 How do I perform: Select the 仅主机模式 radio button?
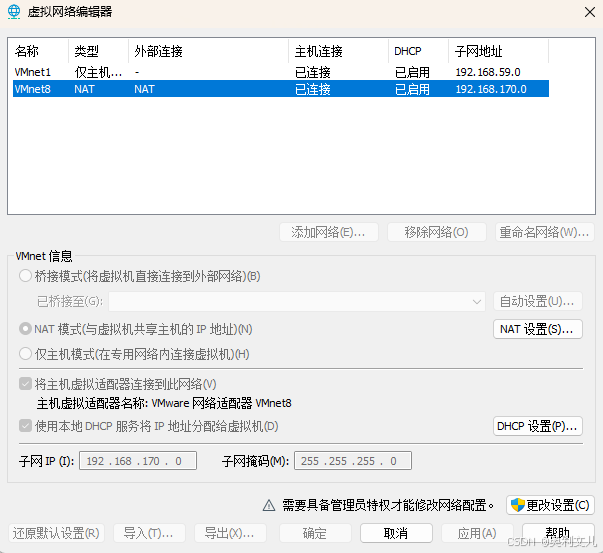pos(25,354)
